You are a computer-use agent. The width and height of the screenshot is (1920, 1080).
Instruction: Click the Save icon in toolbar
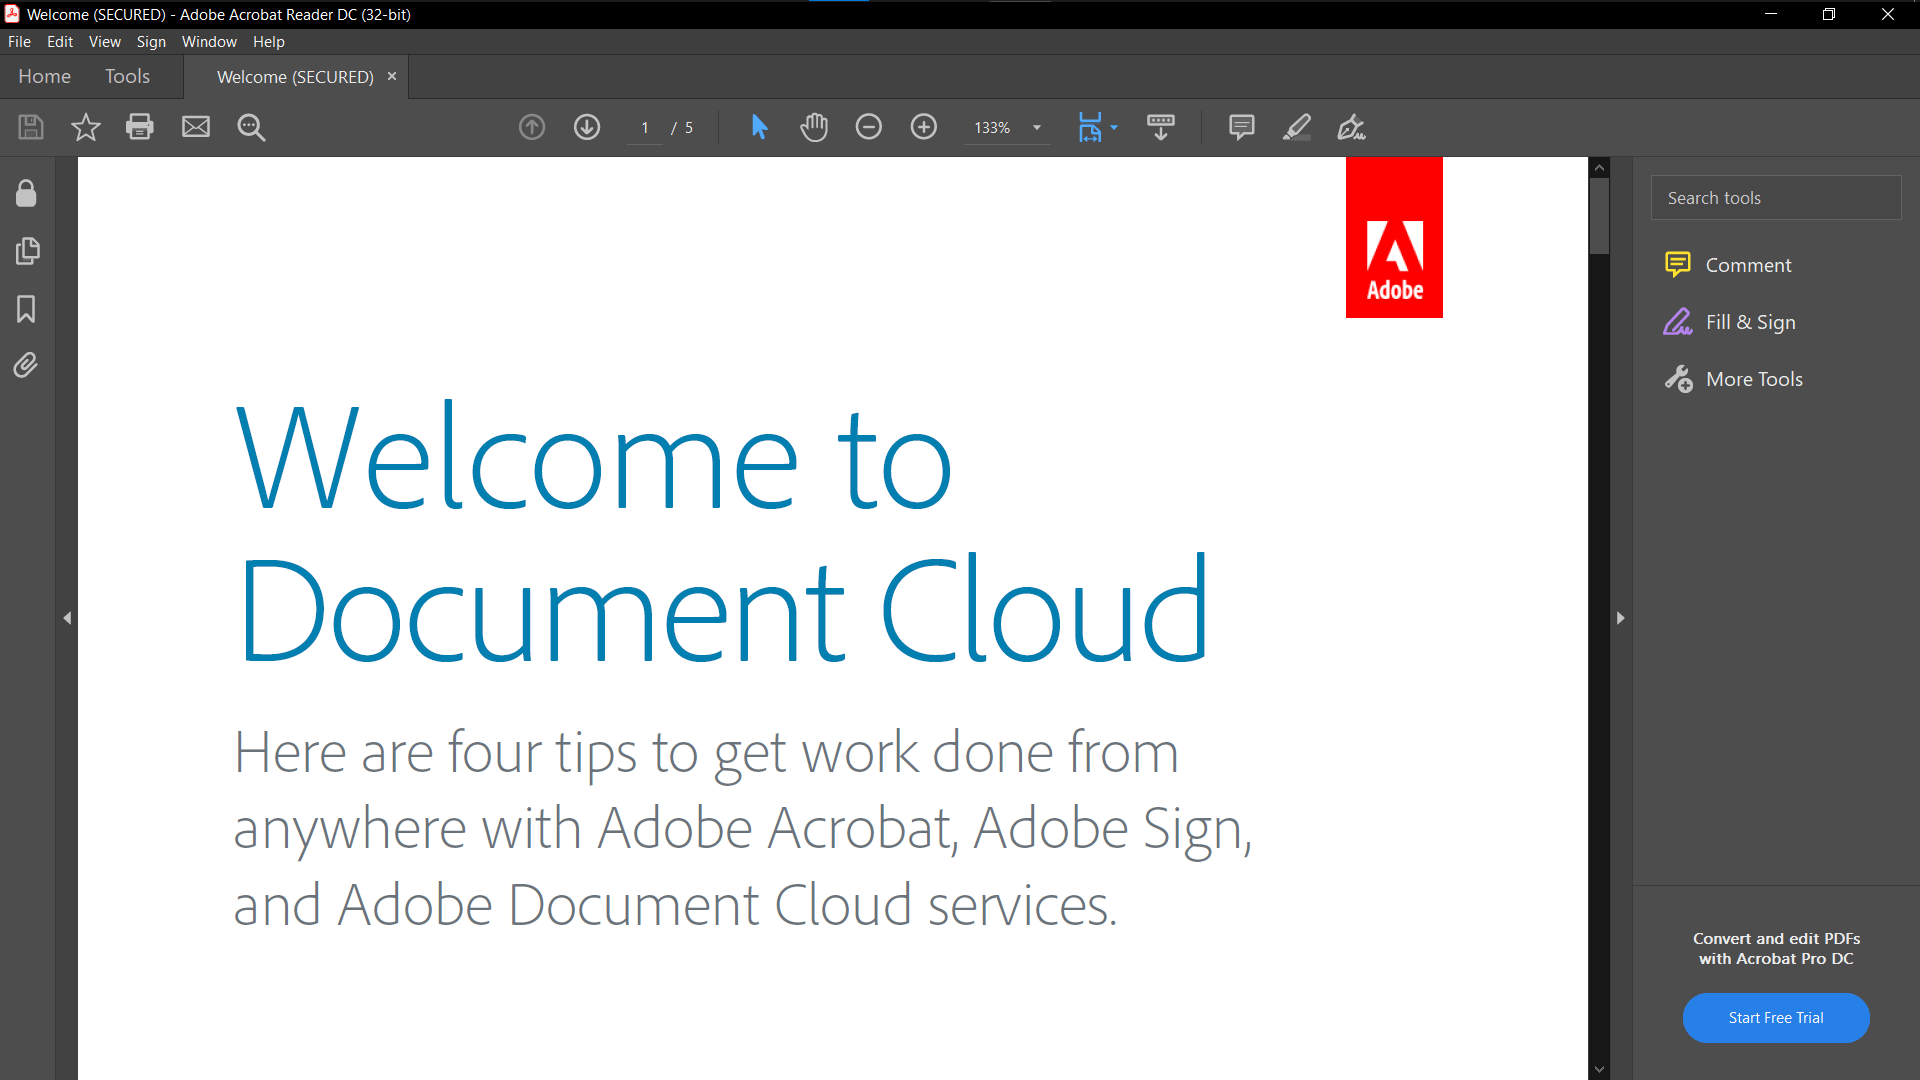pos(29,127)
